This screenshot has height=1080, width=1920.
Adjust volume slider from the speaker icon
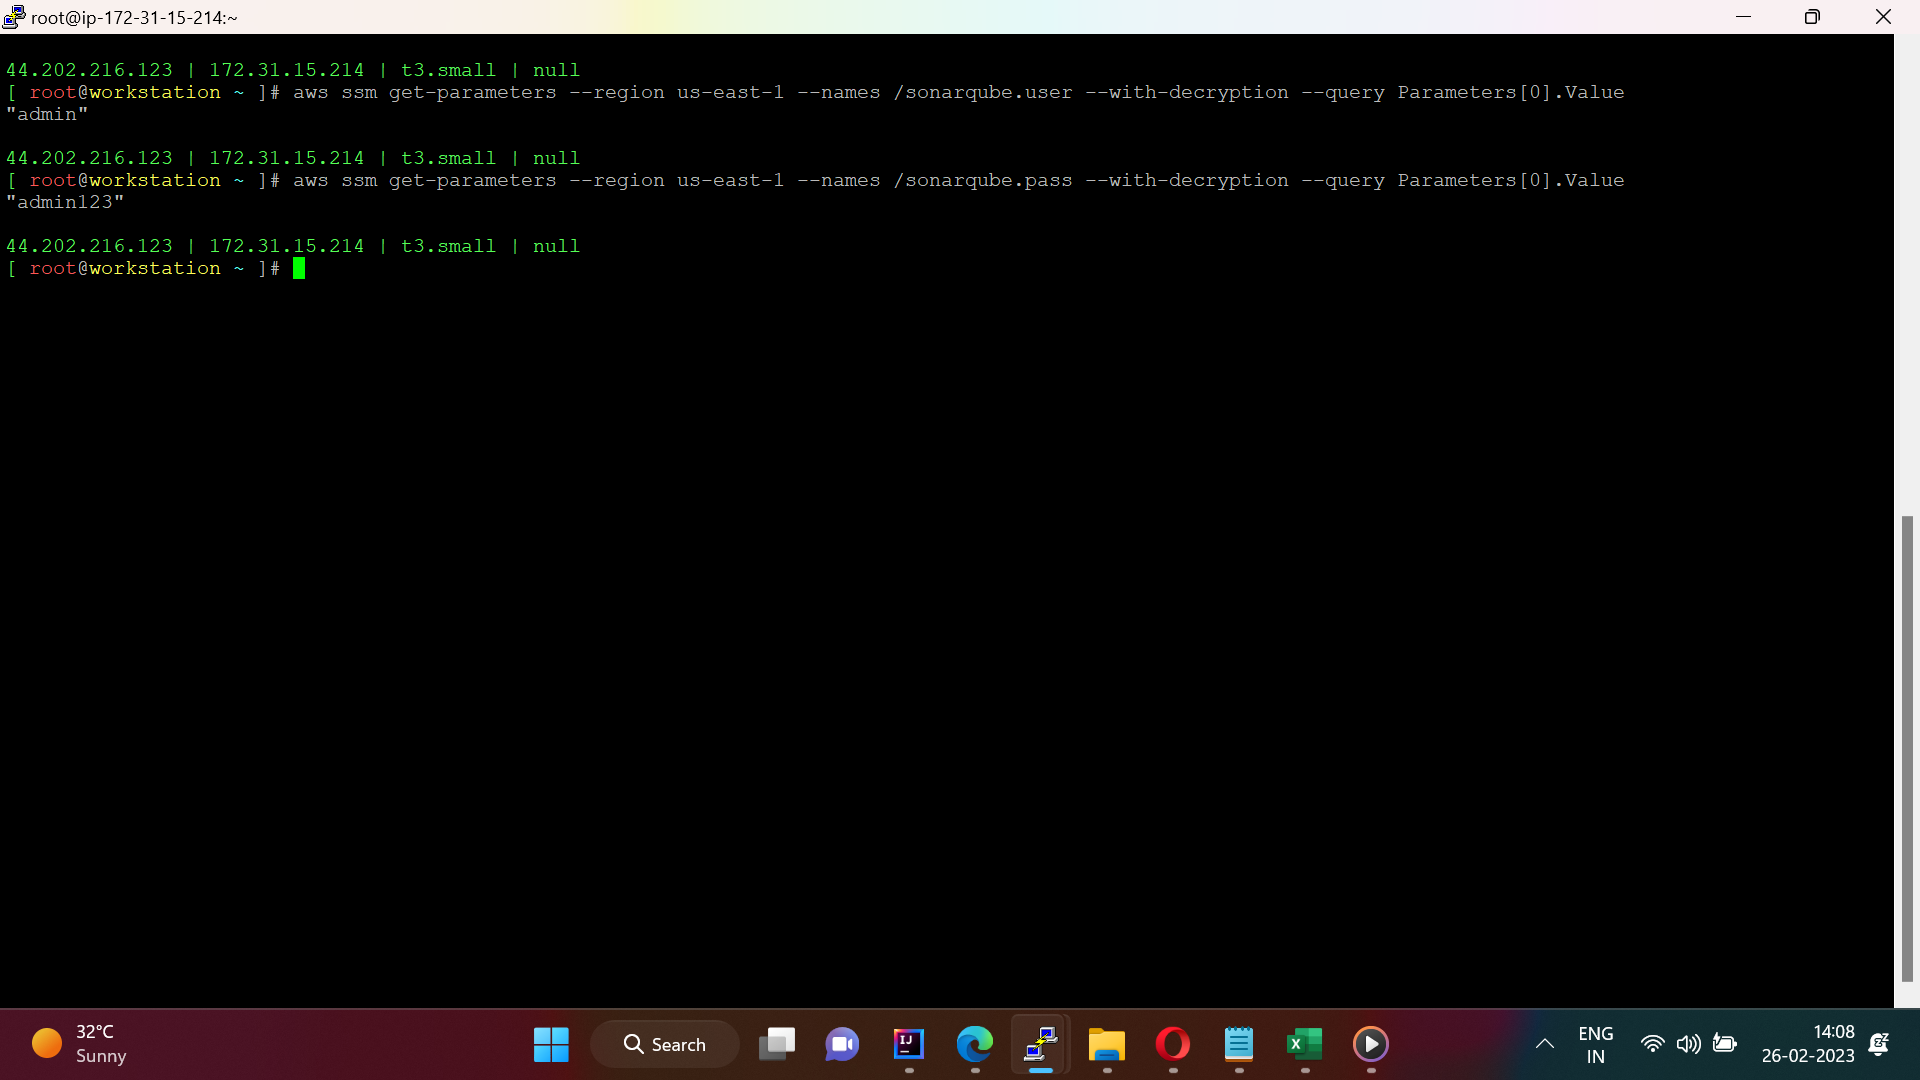(1689, 1044)
